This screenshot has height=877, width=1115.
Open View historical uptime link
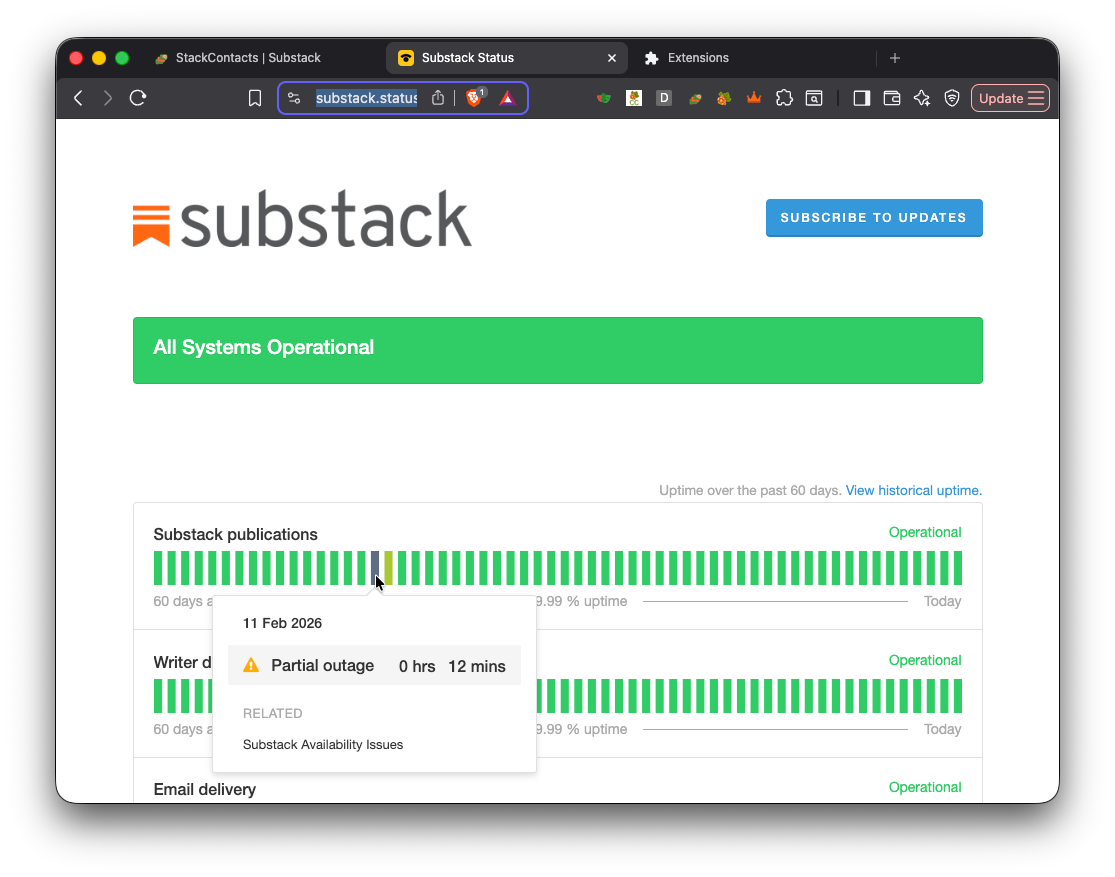click(x=913, y=490)
